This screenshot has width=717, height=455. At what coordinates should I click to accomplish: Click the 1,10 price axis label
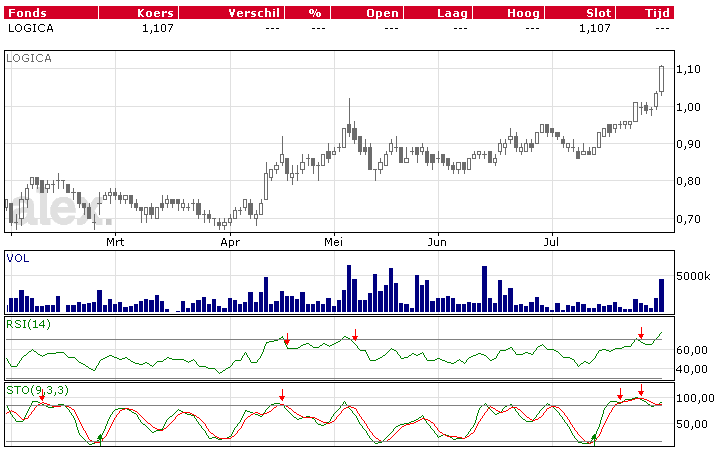click(x=688, y=69)
